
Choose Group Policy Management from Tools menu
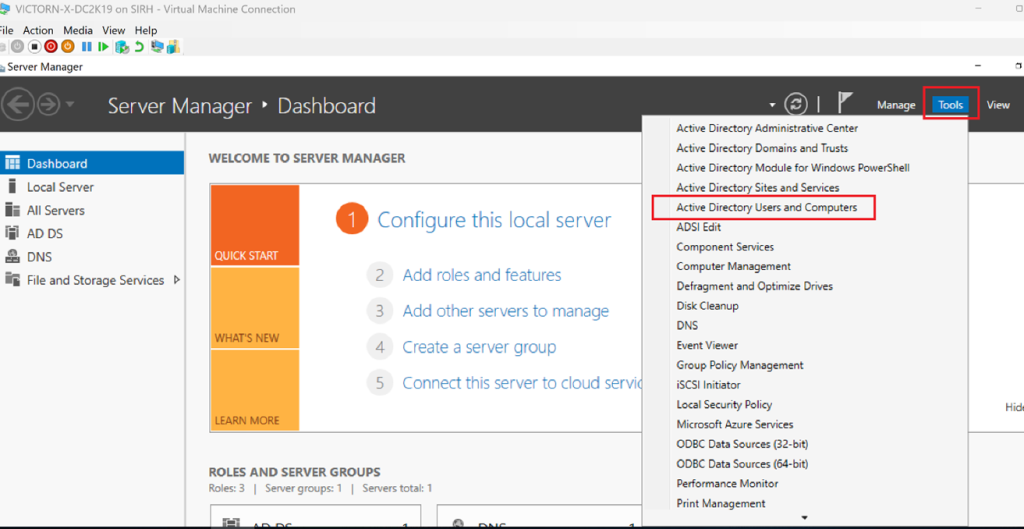[x=739, y=365]
